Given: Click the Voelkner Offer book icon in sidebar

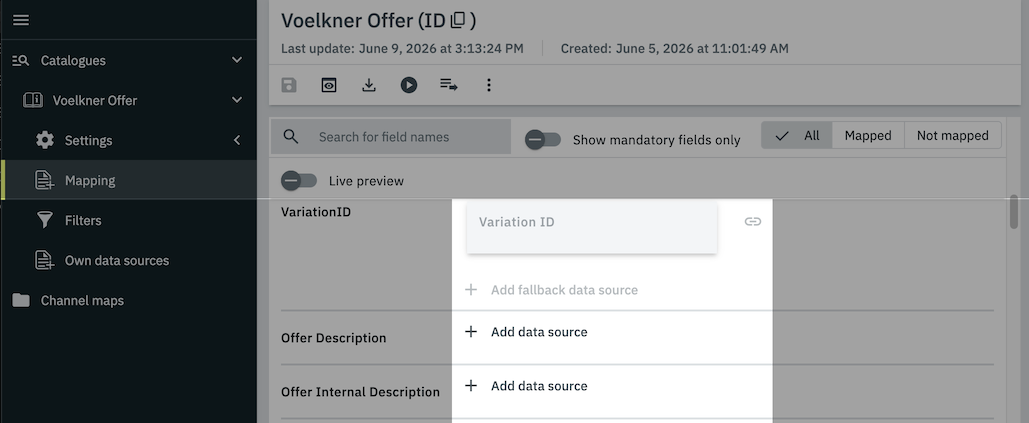Looking at the screenshot, I should click(x=33, y=100).
